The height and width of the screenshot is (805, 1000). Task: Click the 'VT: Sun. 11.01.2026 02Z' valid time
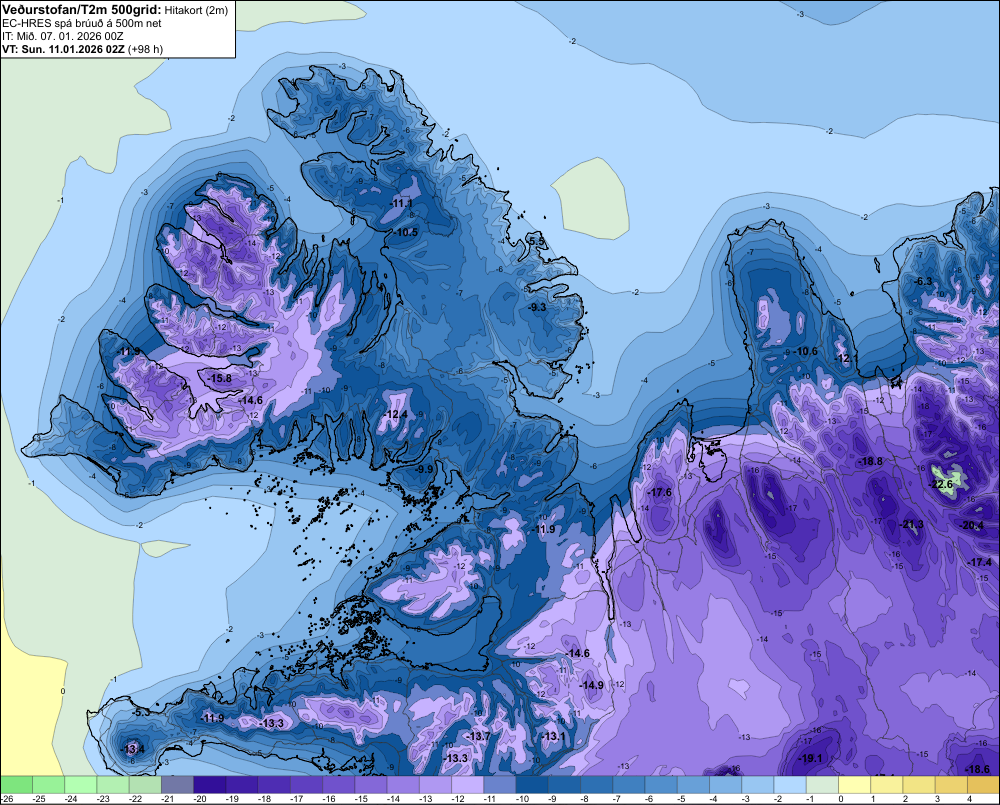(x=63, y=49)
